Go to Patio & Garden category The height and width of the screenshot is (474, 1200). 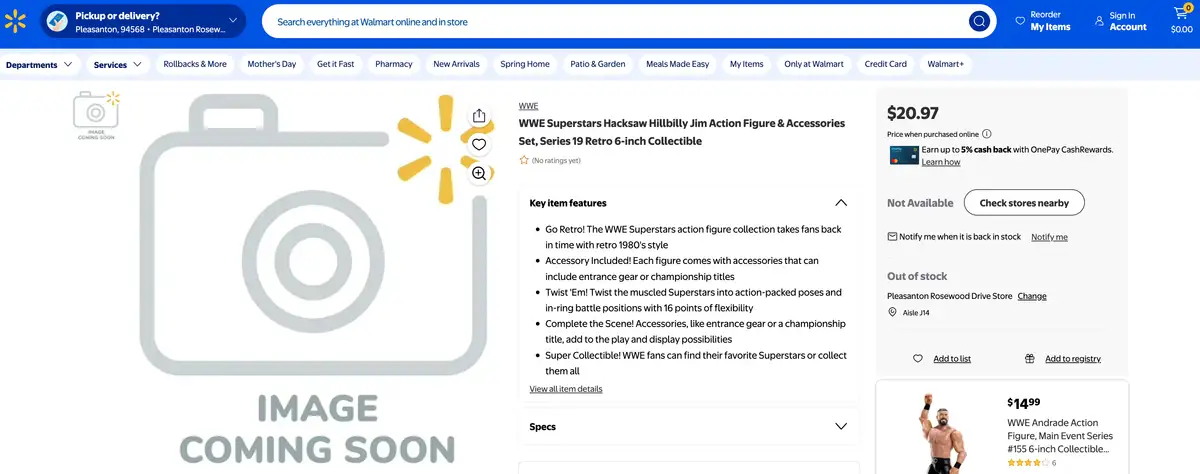coord(597,64)
